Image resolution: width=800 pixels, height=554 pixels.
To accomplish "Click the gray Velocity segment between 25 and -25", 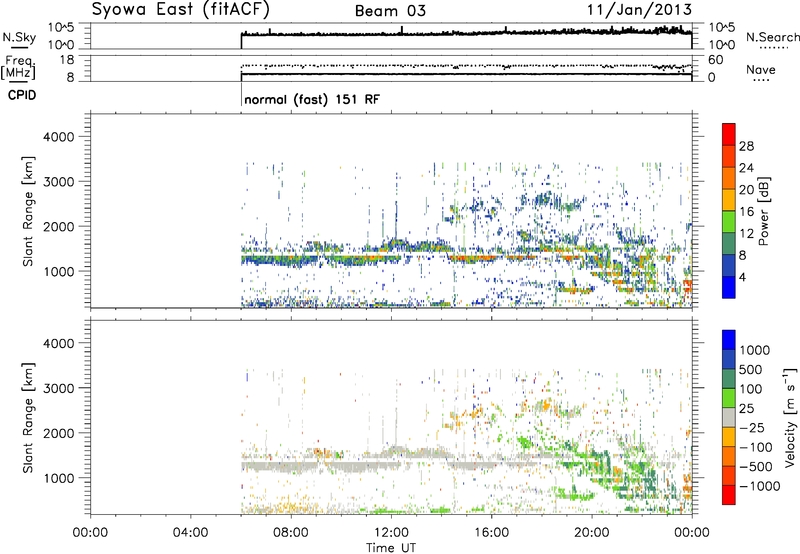I will tap(729, 417).
